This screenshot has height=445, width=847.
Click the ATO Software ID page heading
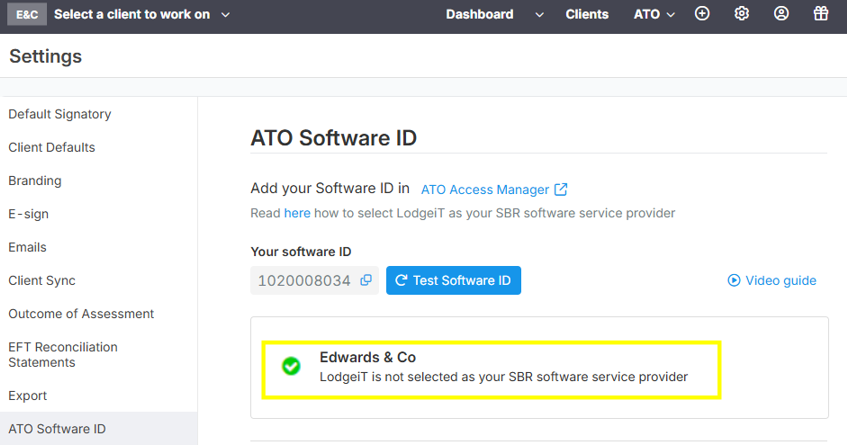click(333, 138)
